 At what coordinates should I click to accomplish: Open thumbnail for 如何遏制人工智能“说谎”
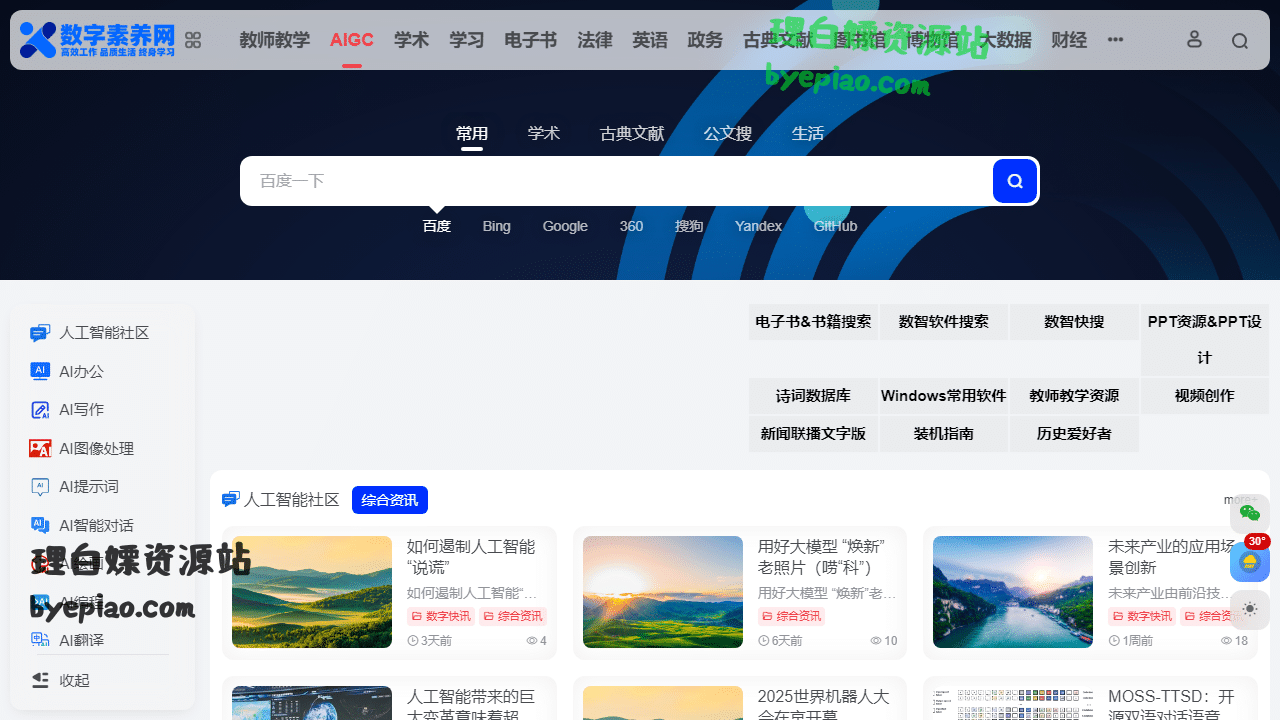312,592
